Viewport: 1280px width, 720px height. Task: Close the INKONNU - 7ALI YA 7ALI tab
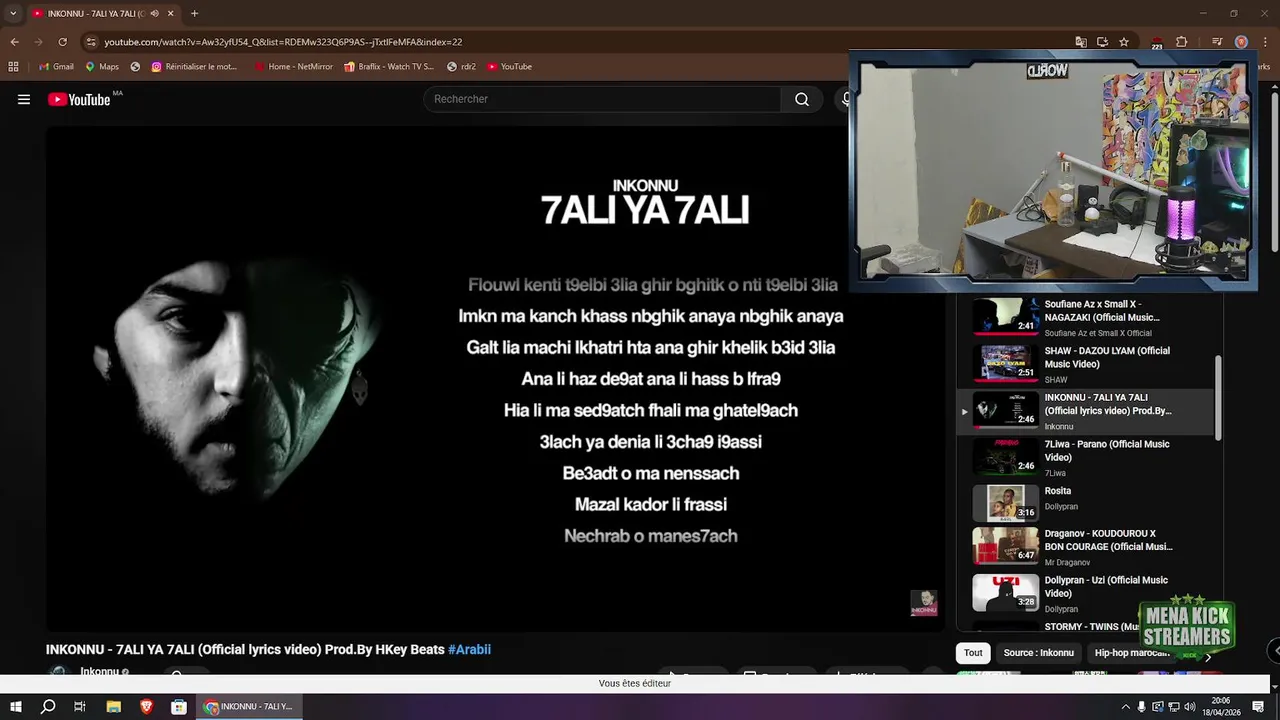click(170, 13)
